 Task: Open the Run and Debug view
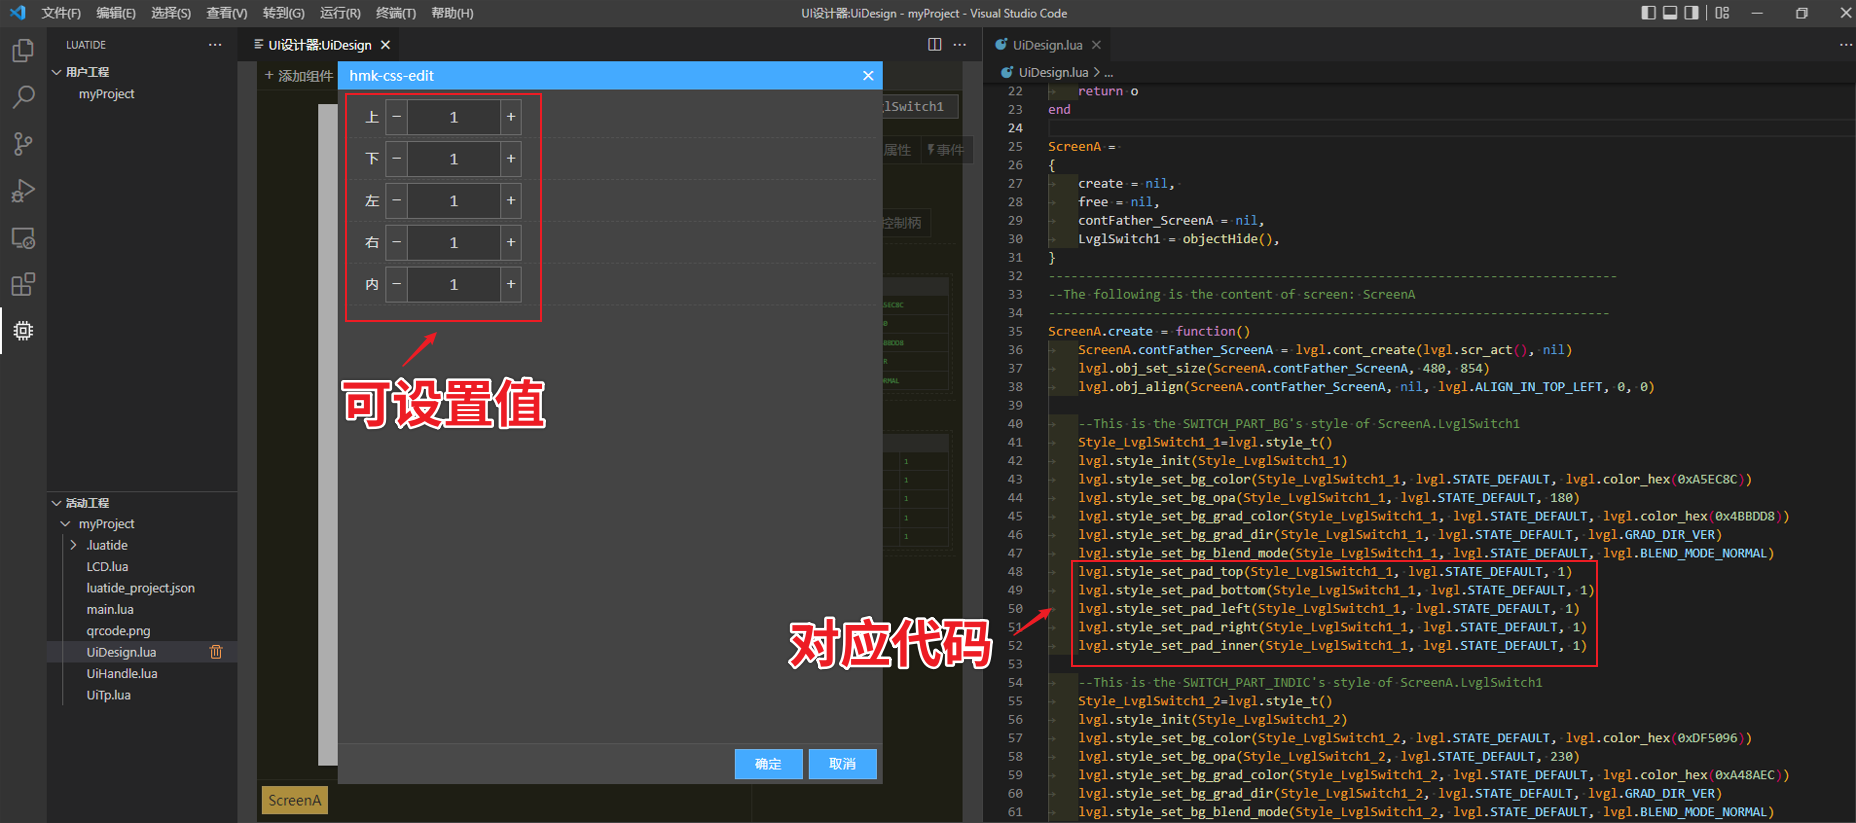(x=23, y=191)
